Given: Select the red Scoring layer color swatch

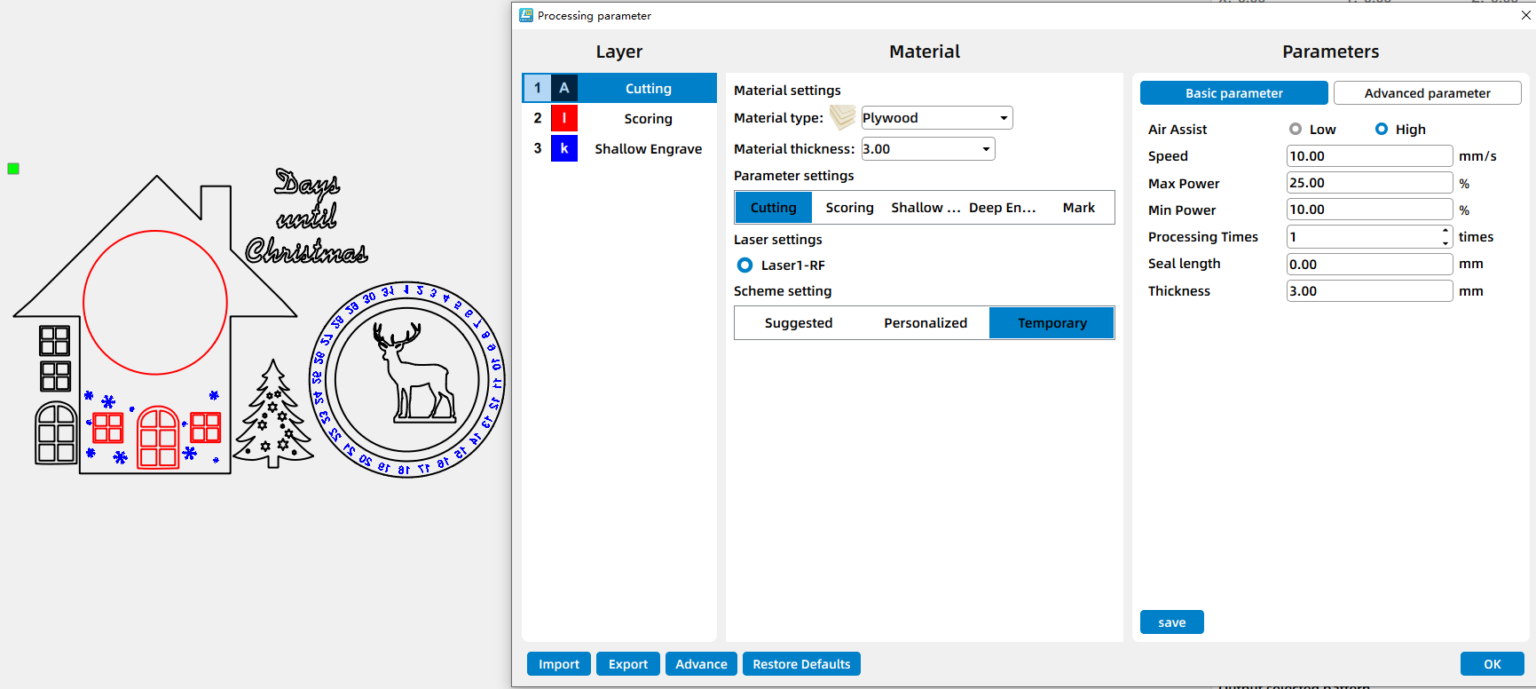Looking at the screenshot, I should 564,119.
